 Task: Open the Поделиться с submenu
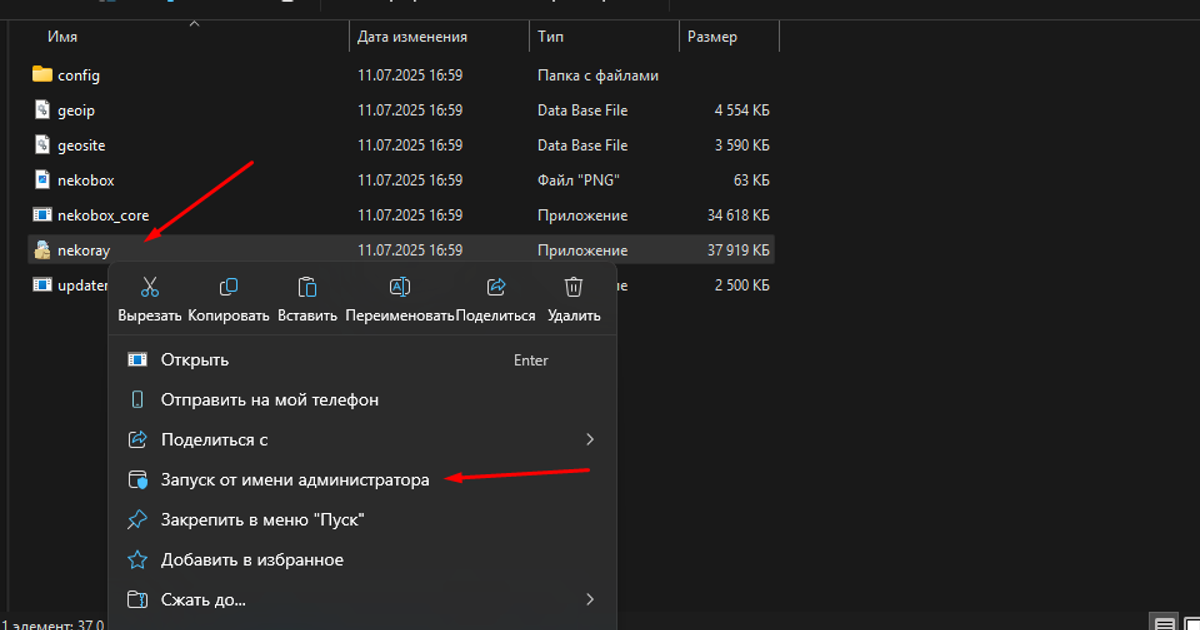coord(363,440)
